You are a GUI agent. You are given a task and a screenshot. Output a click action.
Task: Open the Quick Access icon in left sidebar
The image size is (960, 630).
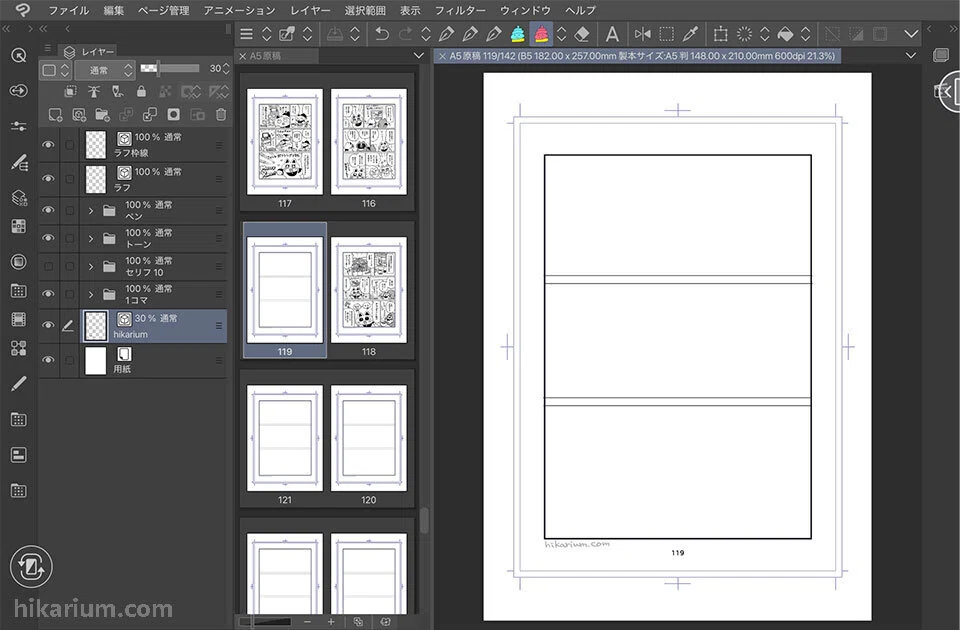[x=19, y=56]
